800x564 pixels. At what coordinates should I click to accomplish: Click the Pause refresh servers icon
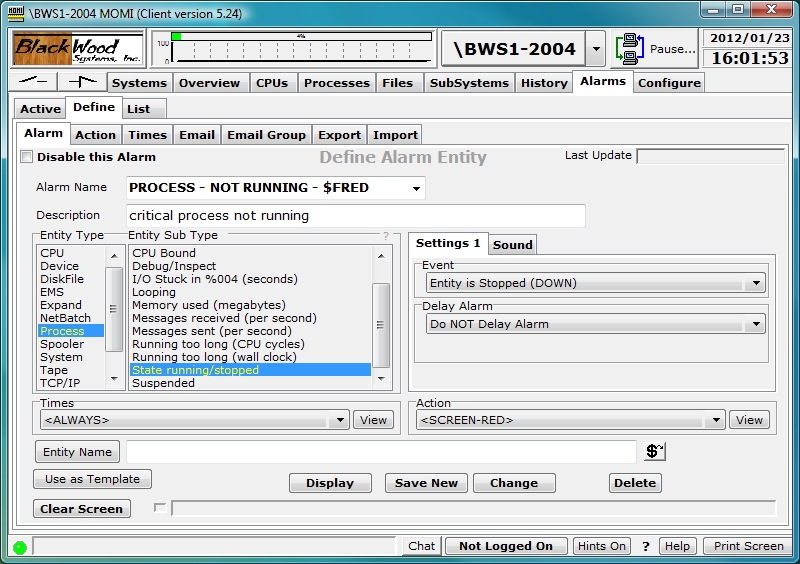630,48
